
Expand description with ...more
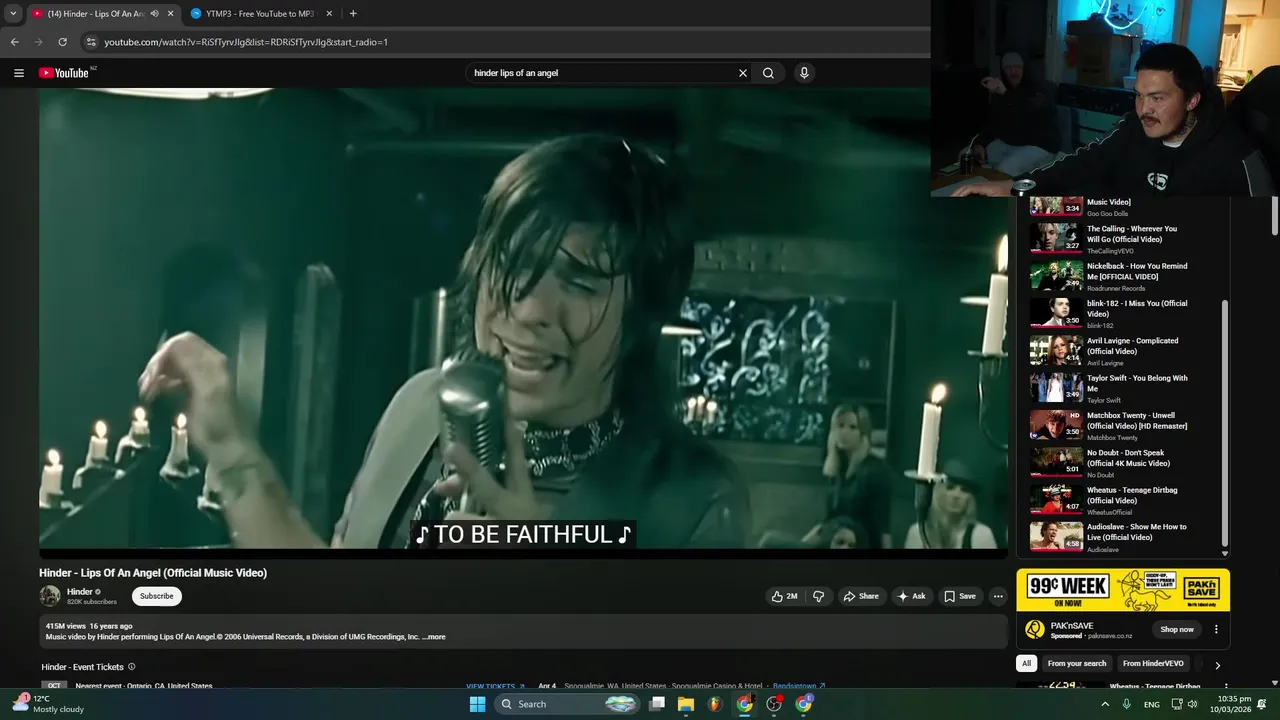(x=434, y=637)
